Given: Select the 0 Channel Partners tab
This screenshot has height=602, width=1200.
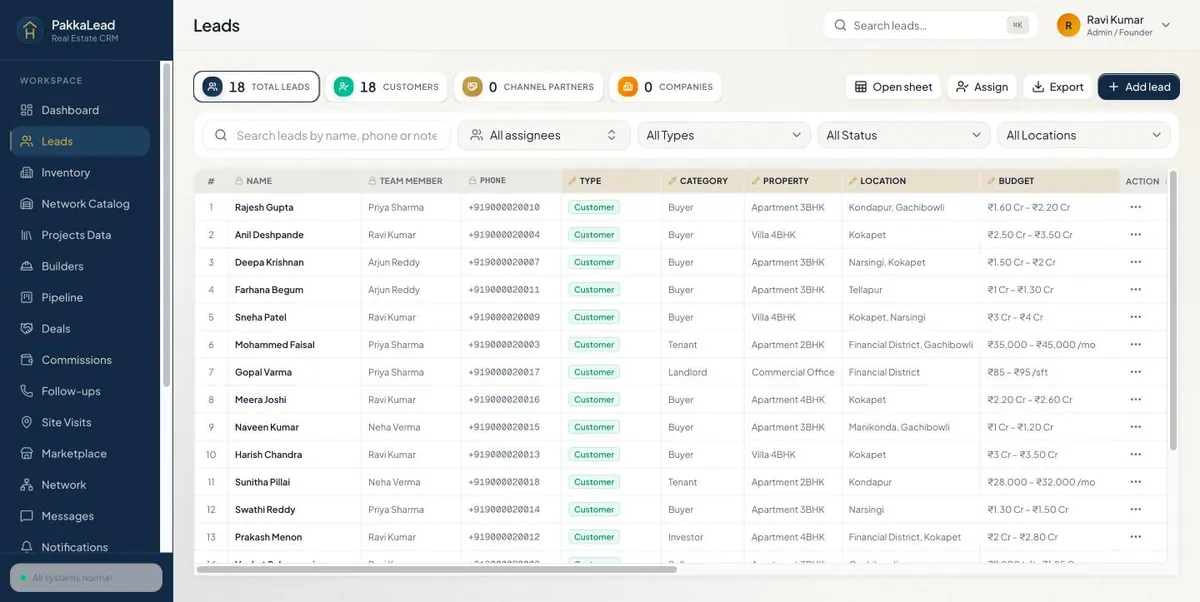Looking at the screenshot, I should 528,87.
